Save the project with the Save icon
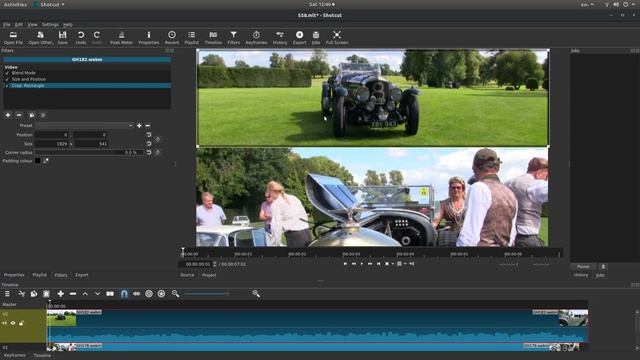Screen dimensions: 640x360 62,38
